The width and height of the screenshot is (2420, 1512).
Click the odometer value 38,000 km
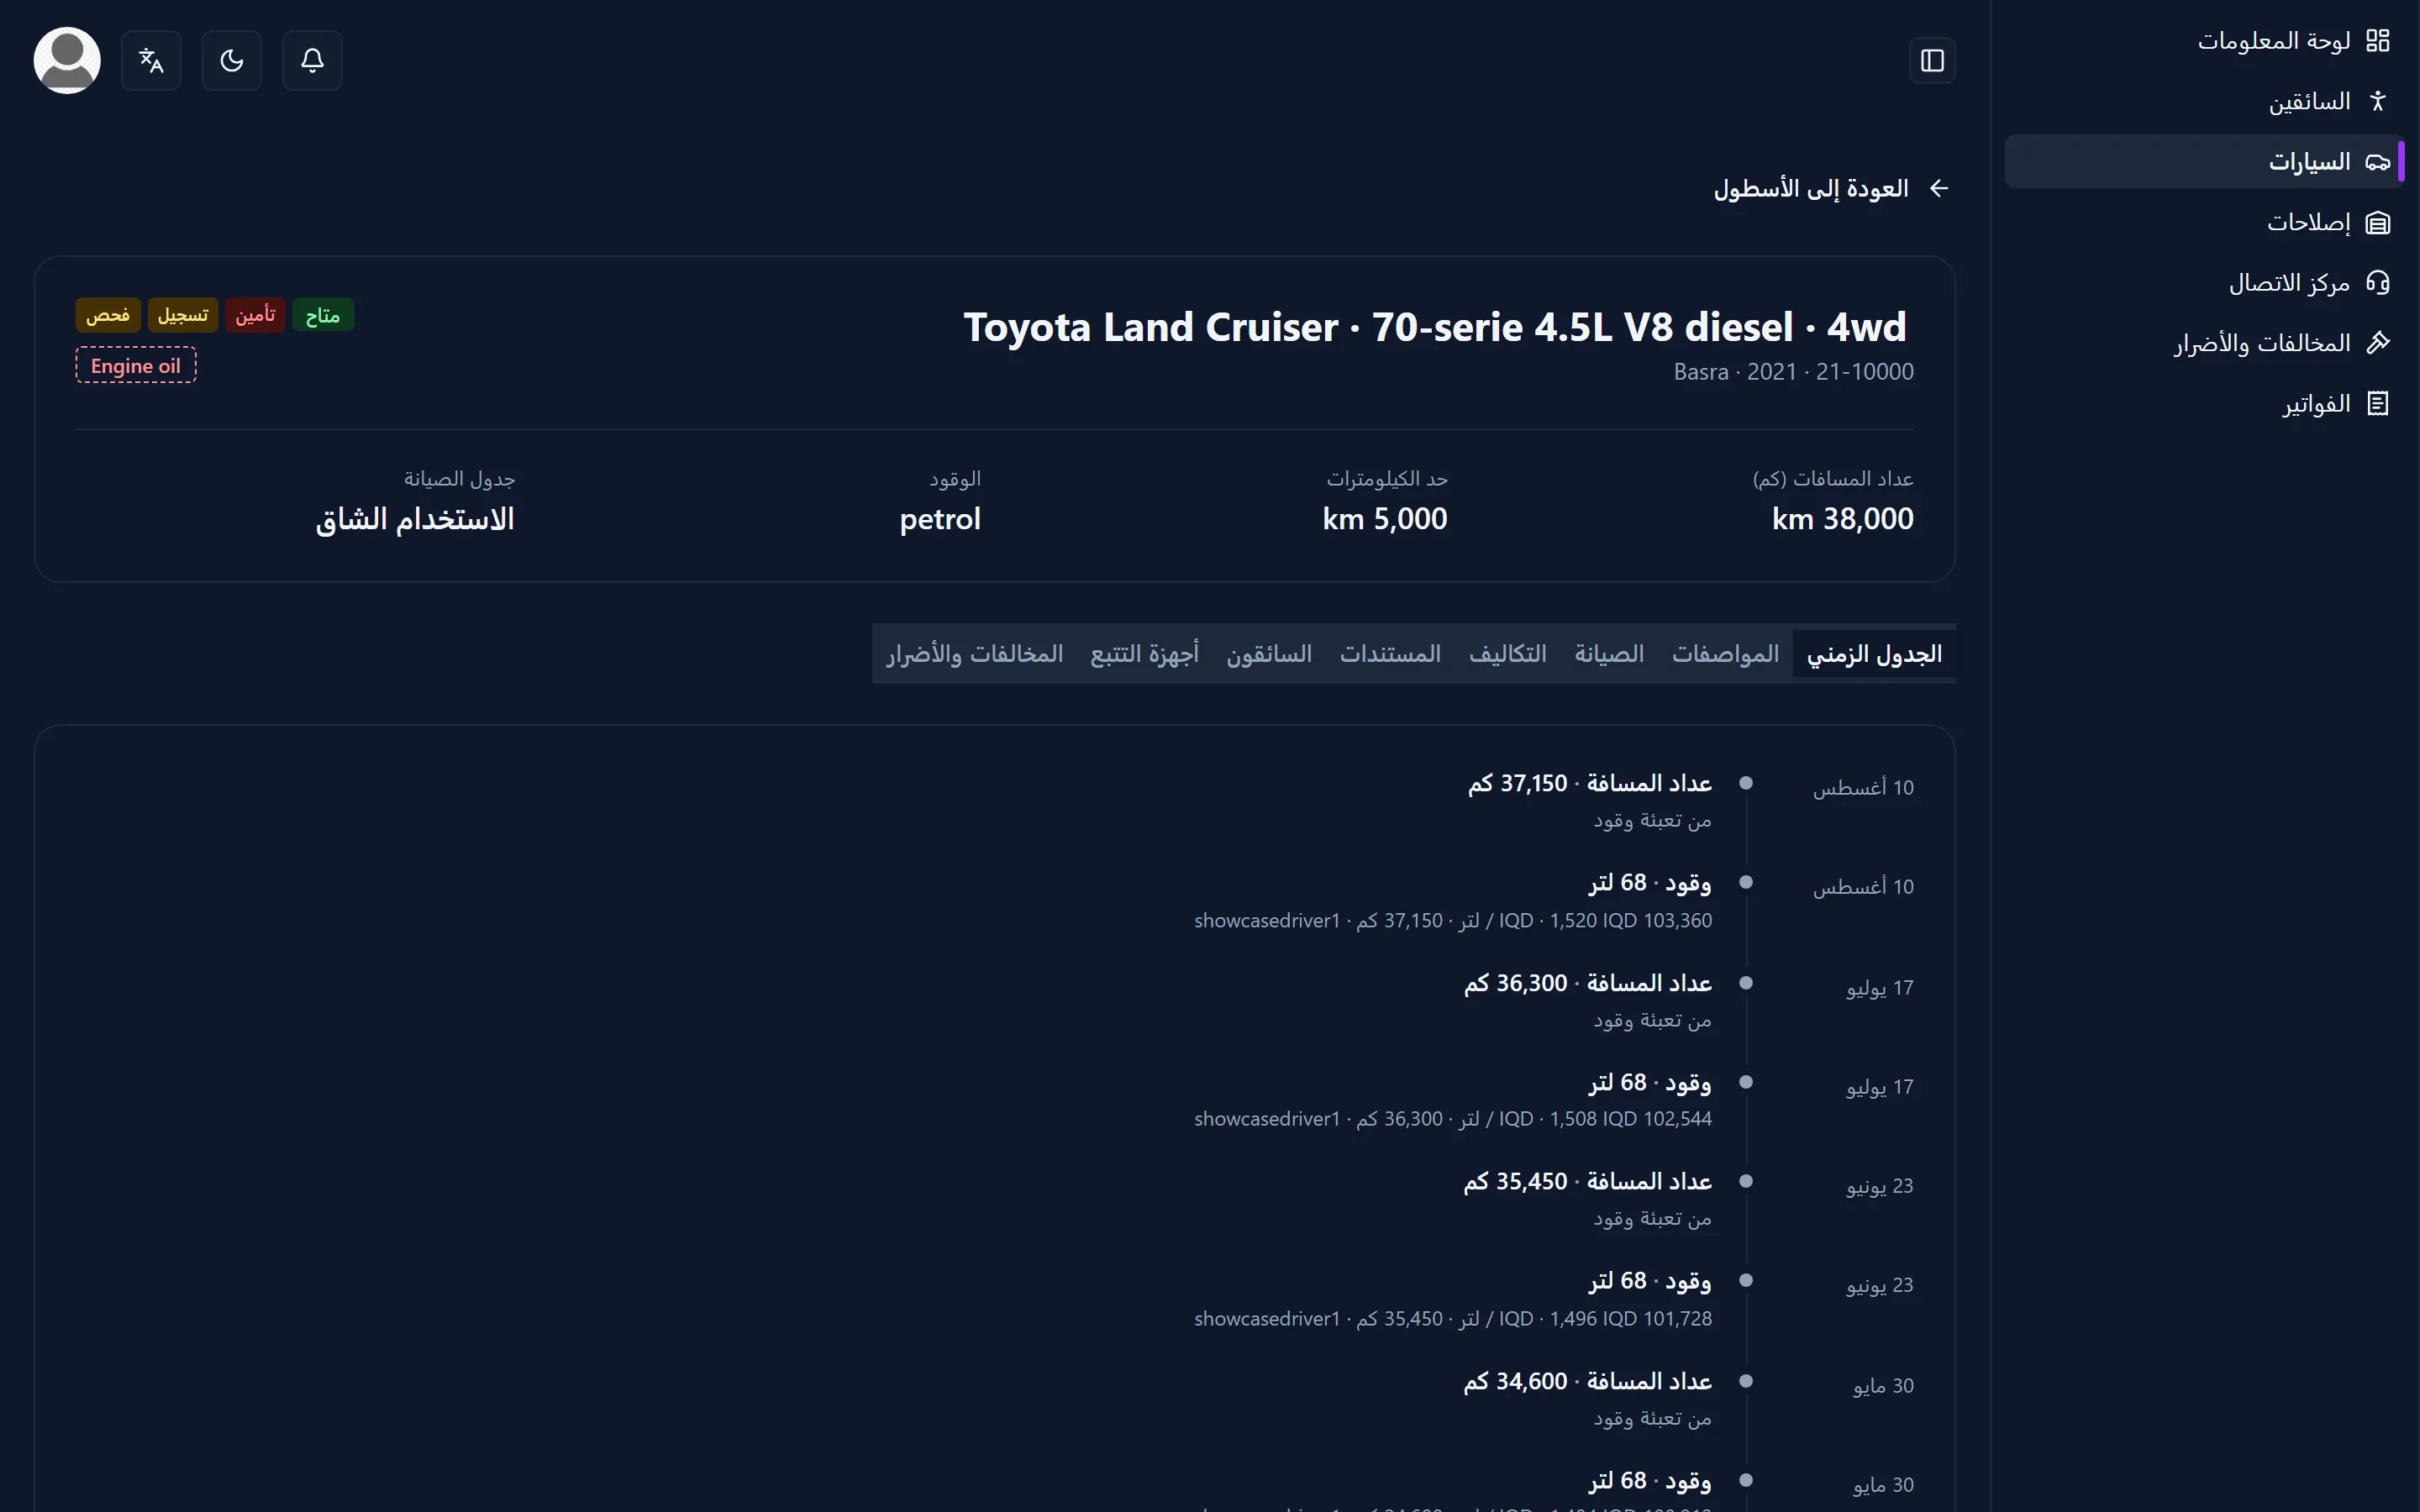1842,519
